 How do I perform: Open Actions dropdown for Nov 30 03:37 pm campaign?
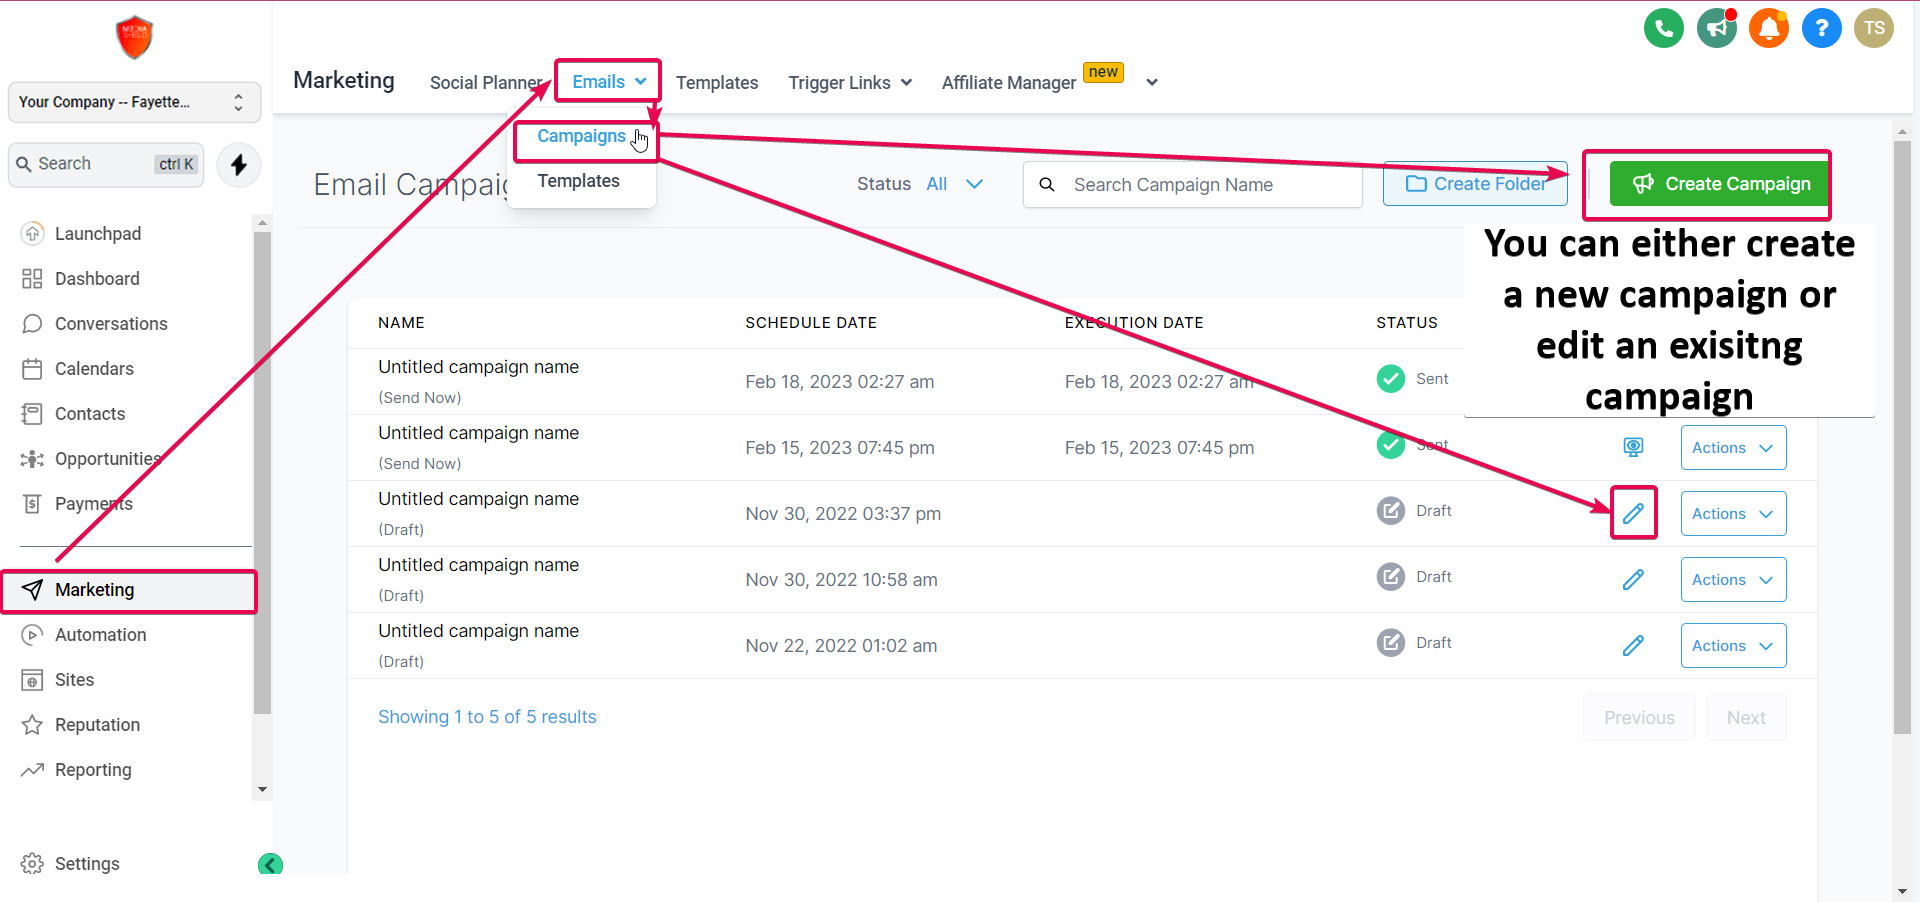(1733, 513)
